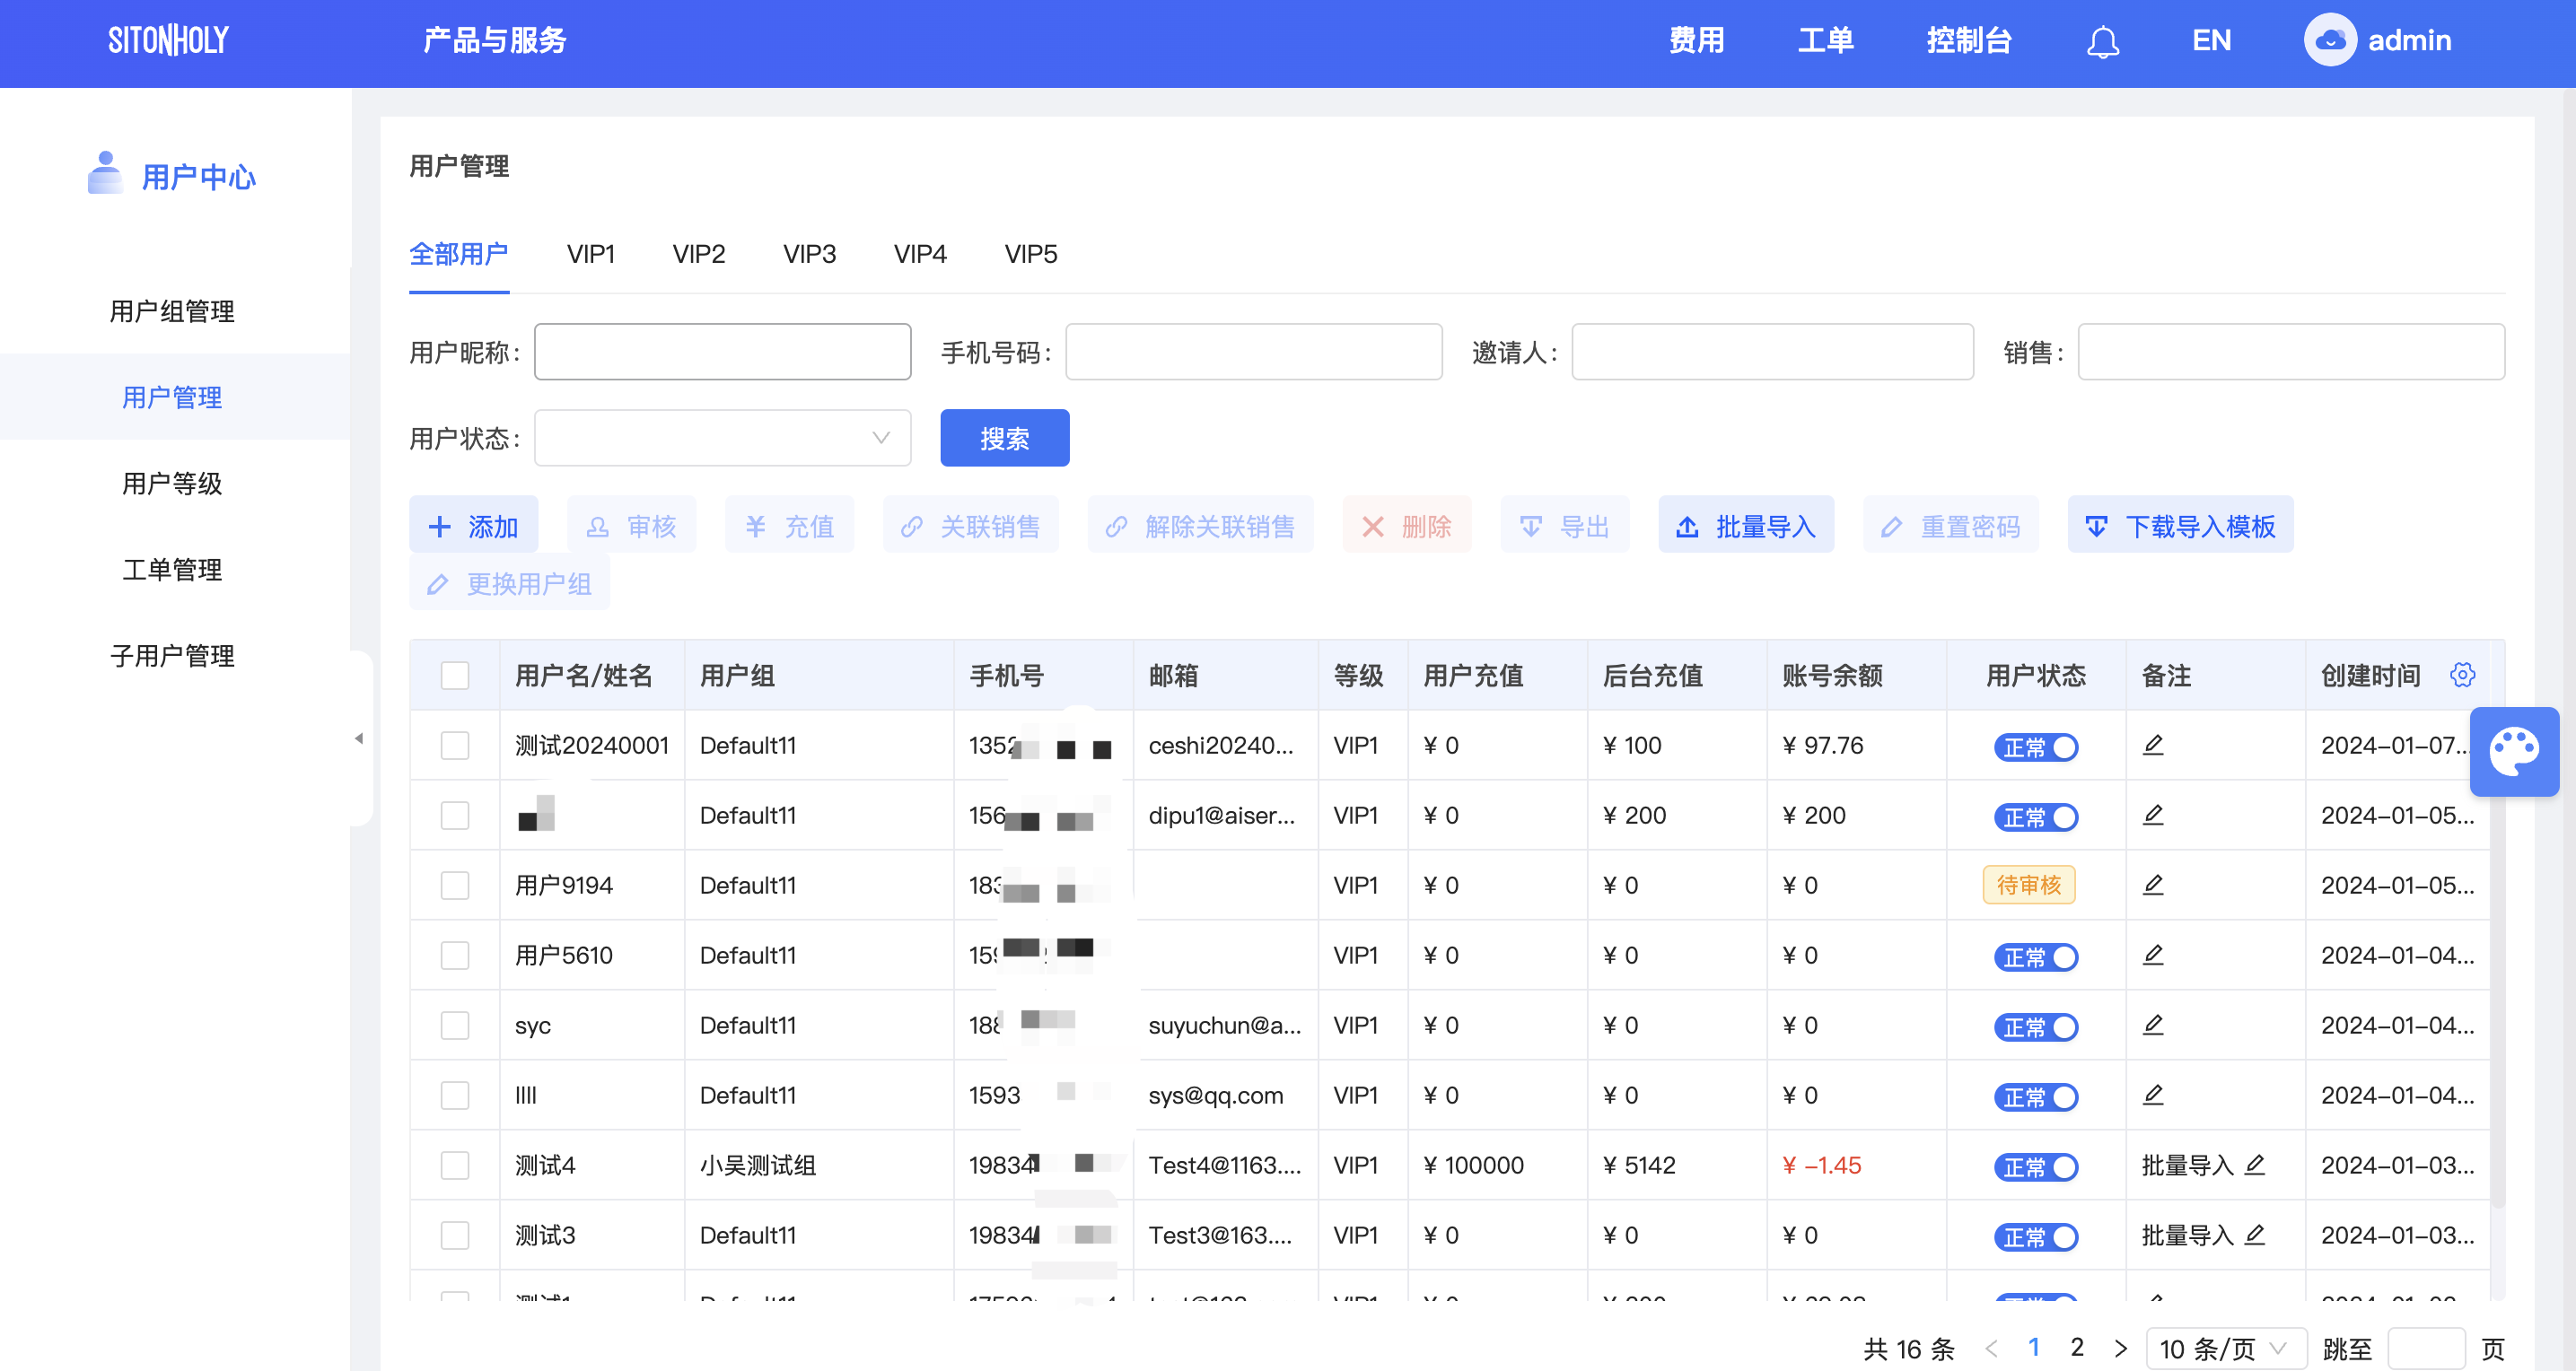Open 用户管理 in the sidebar
This screenshot has height=1371, width=2576.
(172, 397)
